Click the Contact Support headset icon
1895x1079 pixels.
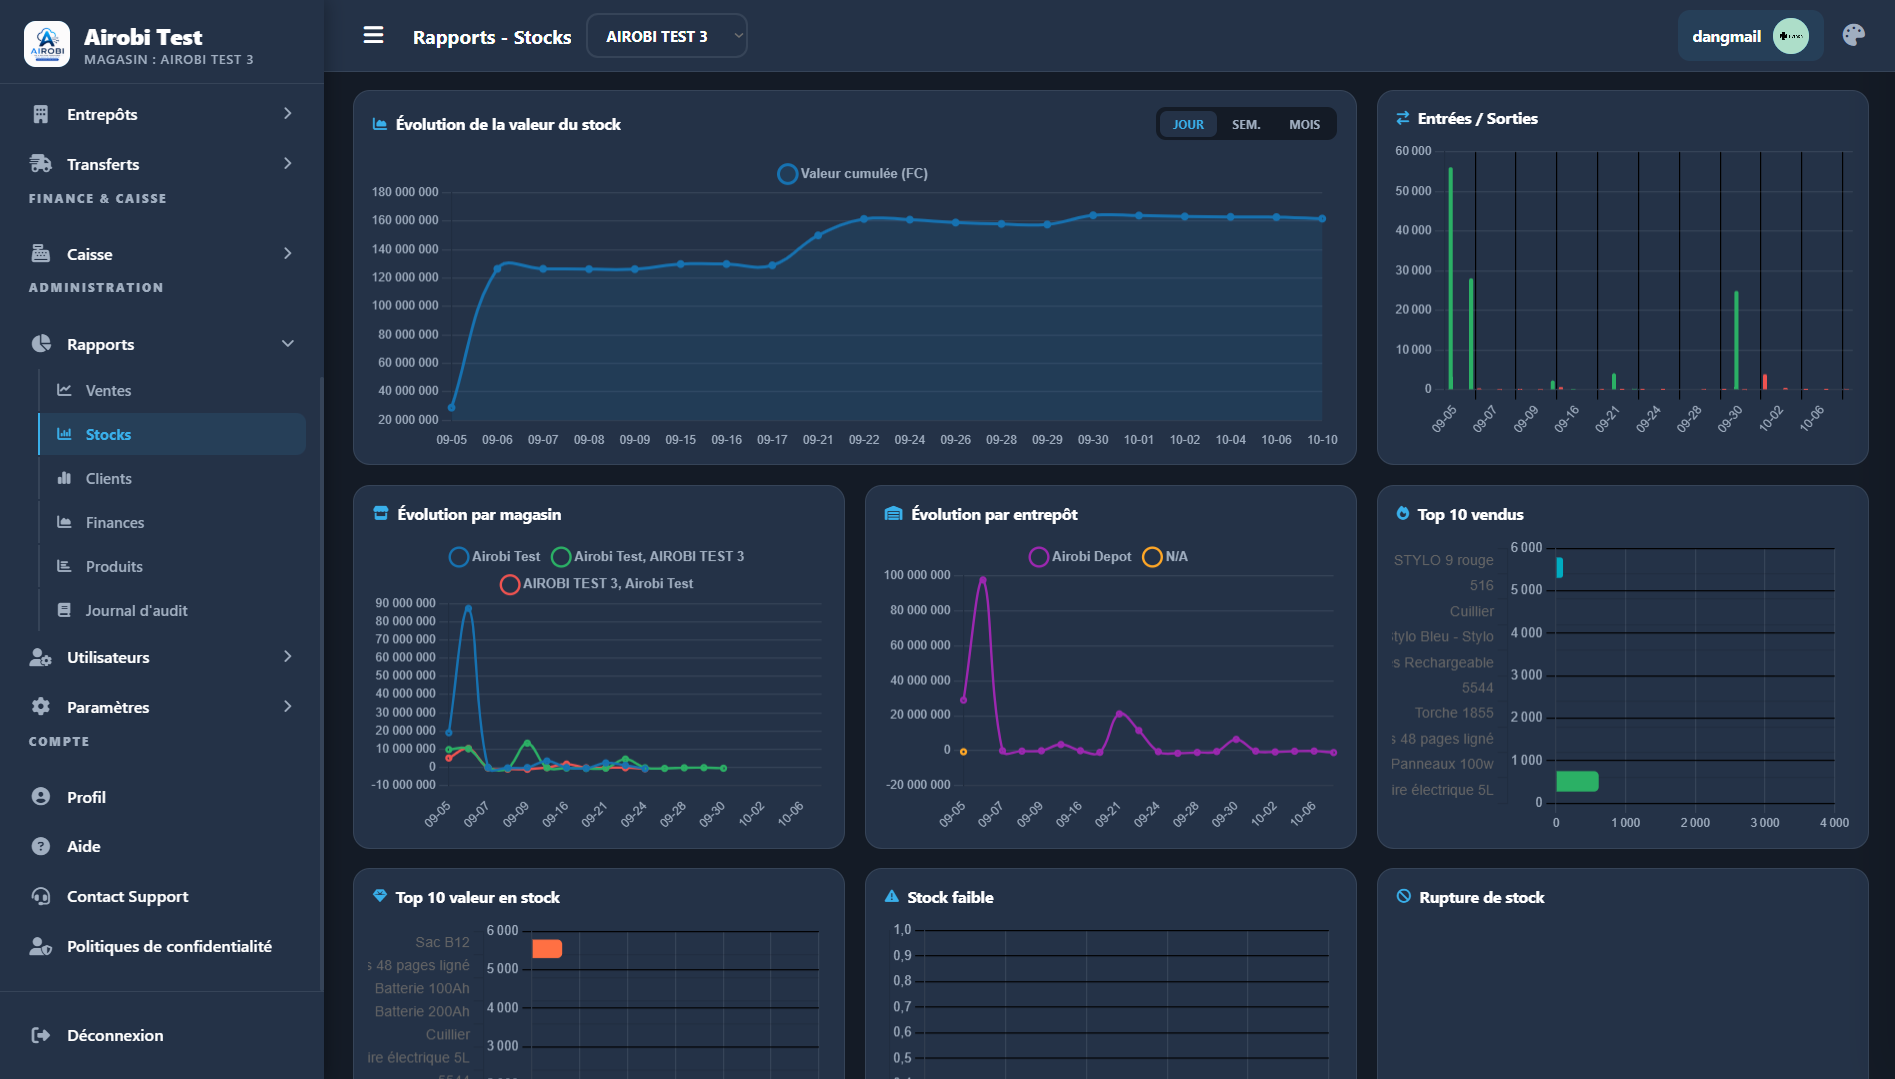click(41, 896)
